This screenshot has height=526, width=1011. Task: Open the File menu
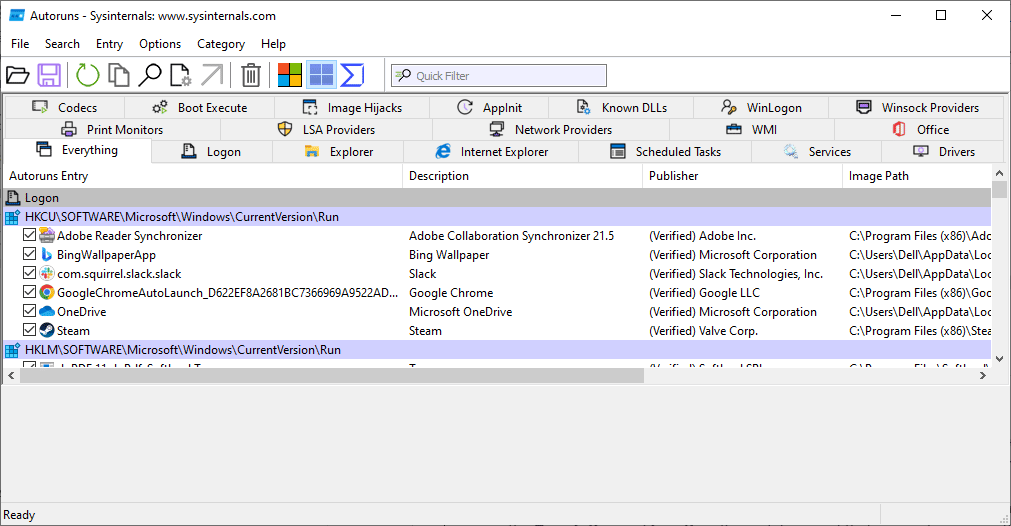pos(20,44)
